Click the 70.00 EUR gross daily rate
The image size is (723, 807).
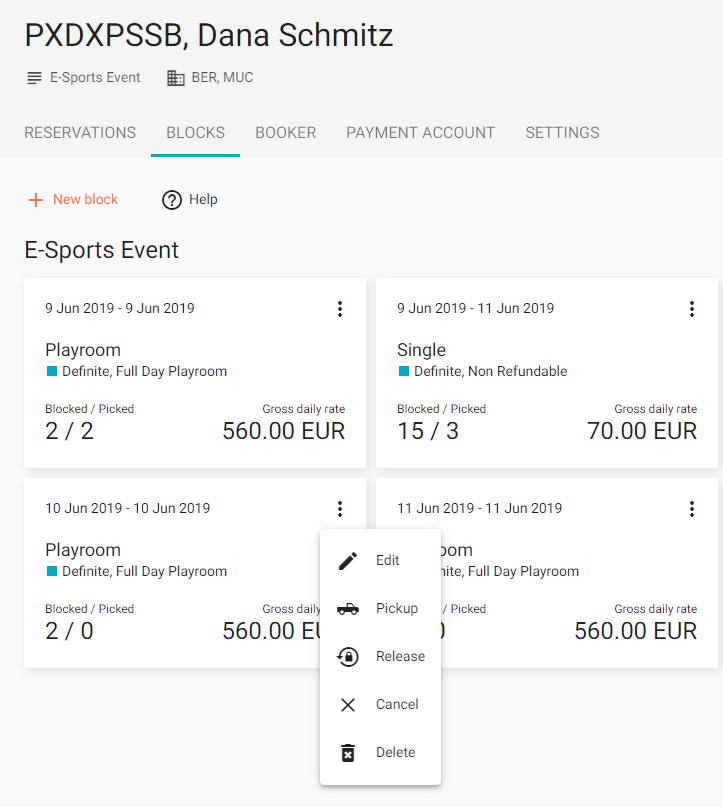click(642, 431)
